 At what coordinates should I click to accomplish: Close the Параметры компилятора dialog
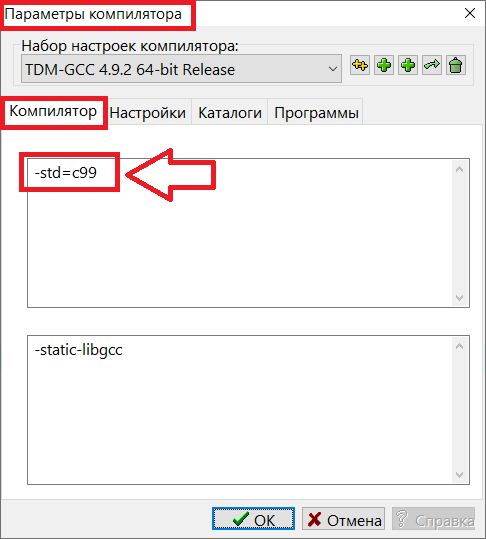[470, 13]
